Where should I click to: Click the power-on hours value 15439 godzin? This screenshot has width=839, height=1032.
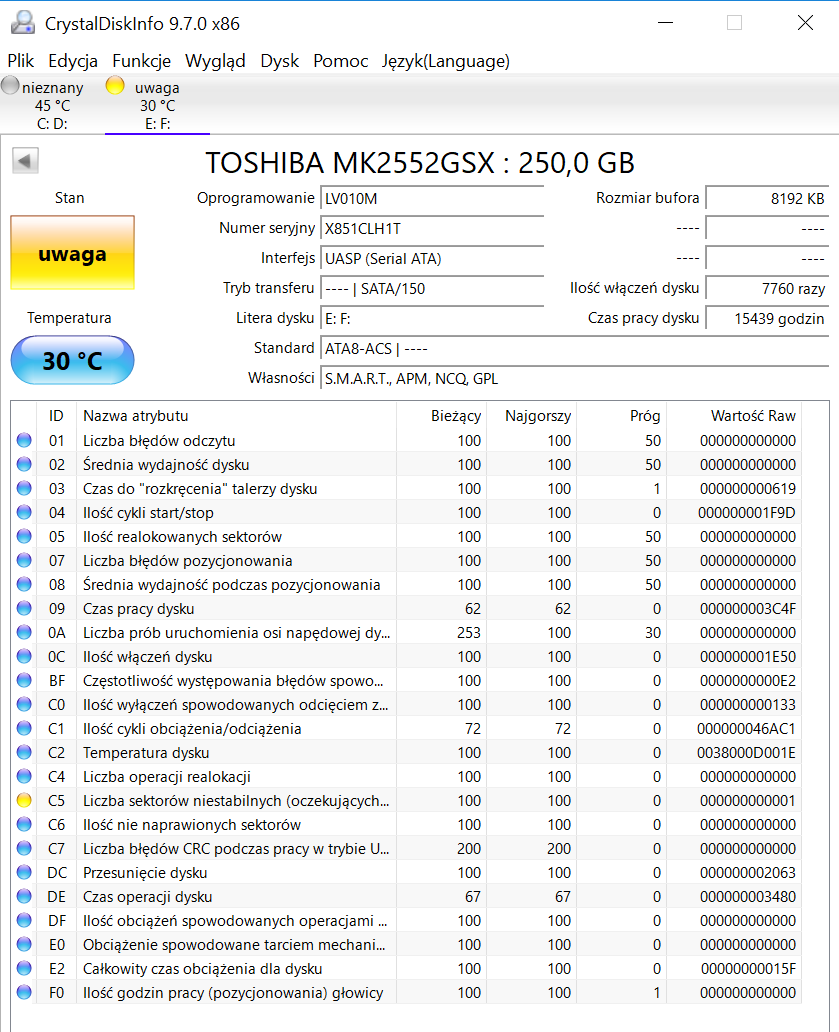[767, 319]
